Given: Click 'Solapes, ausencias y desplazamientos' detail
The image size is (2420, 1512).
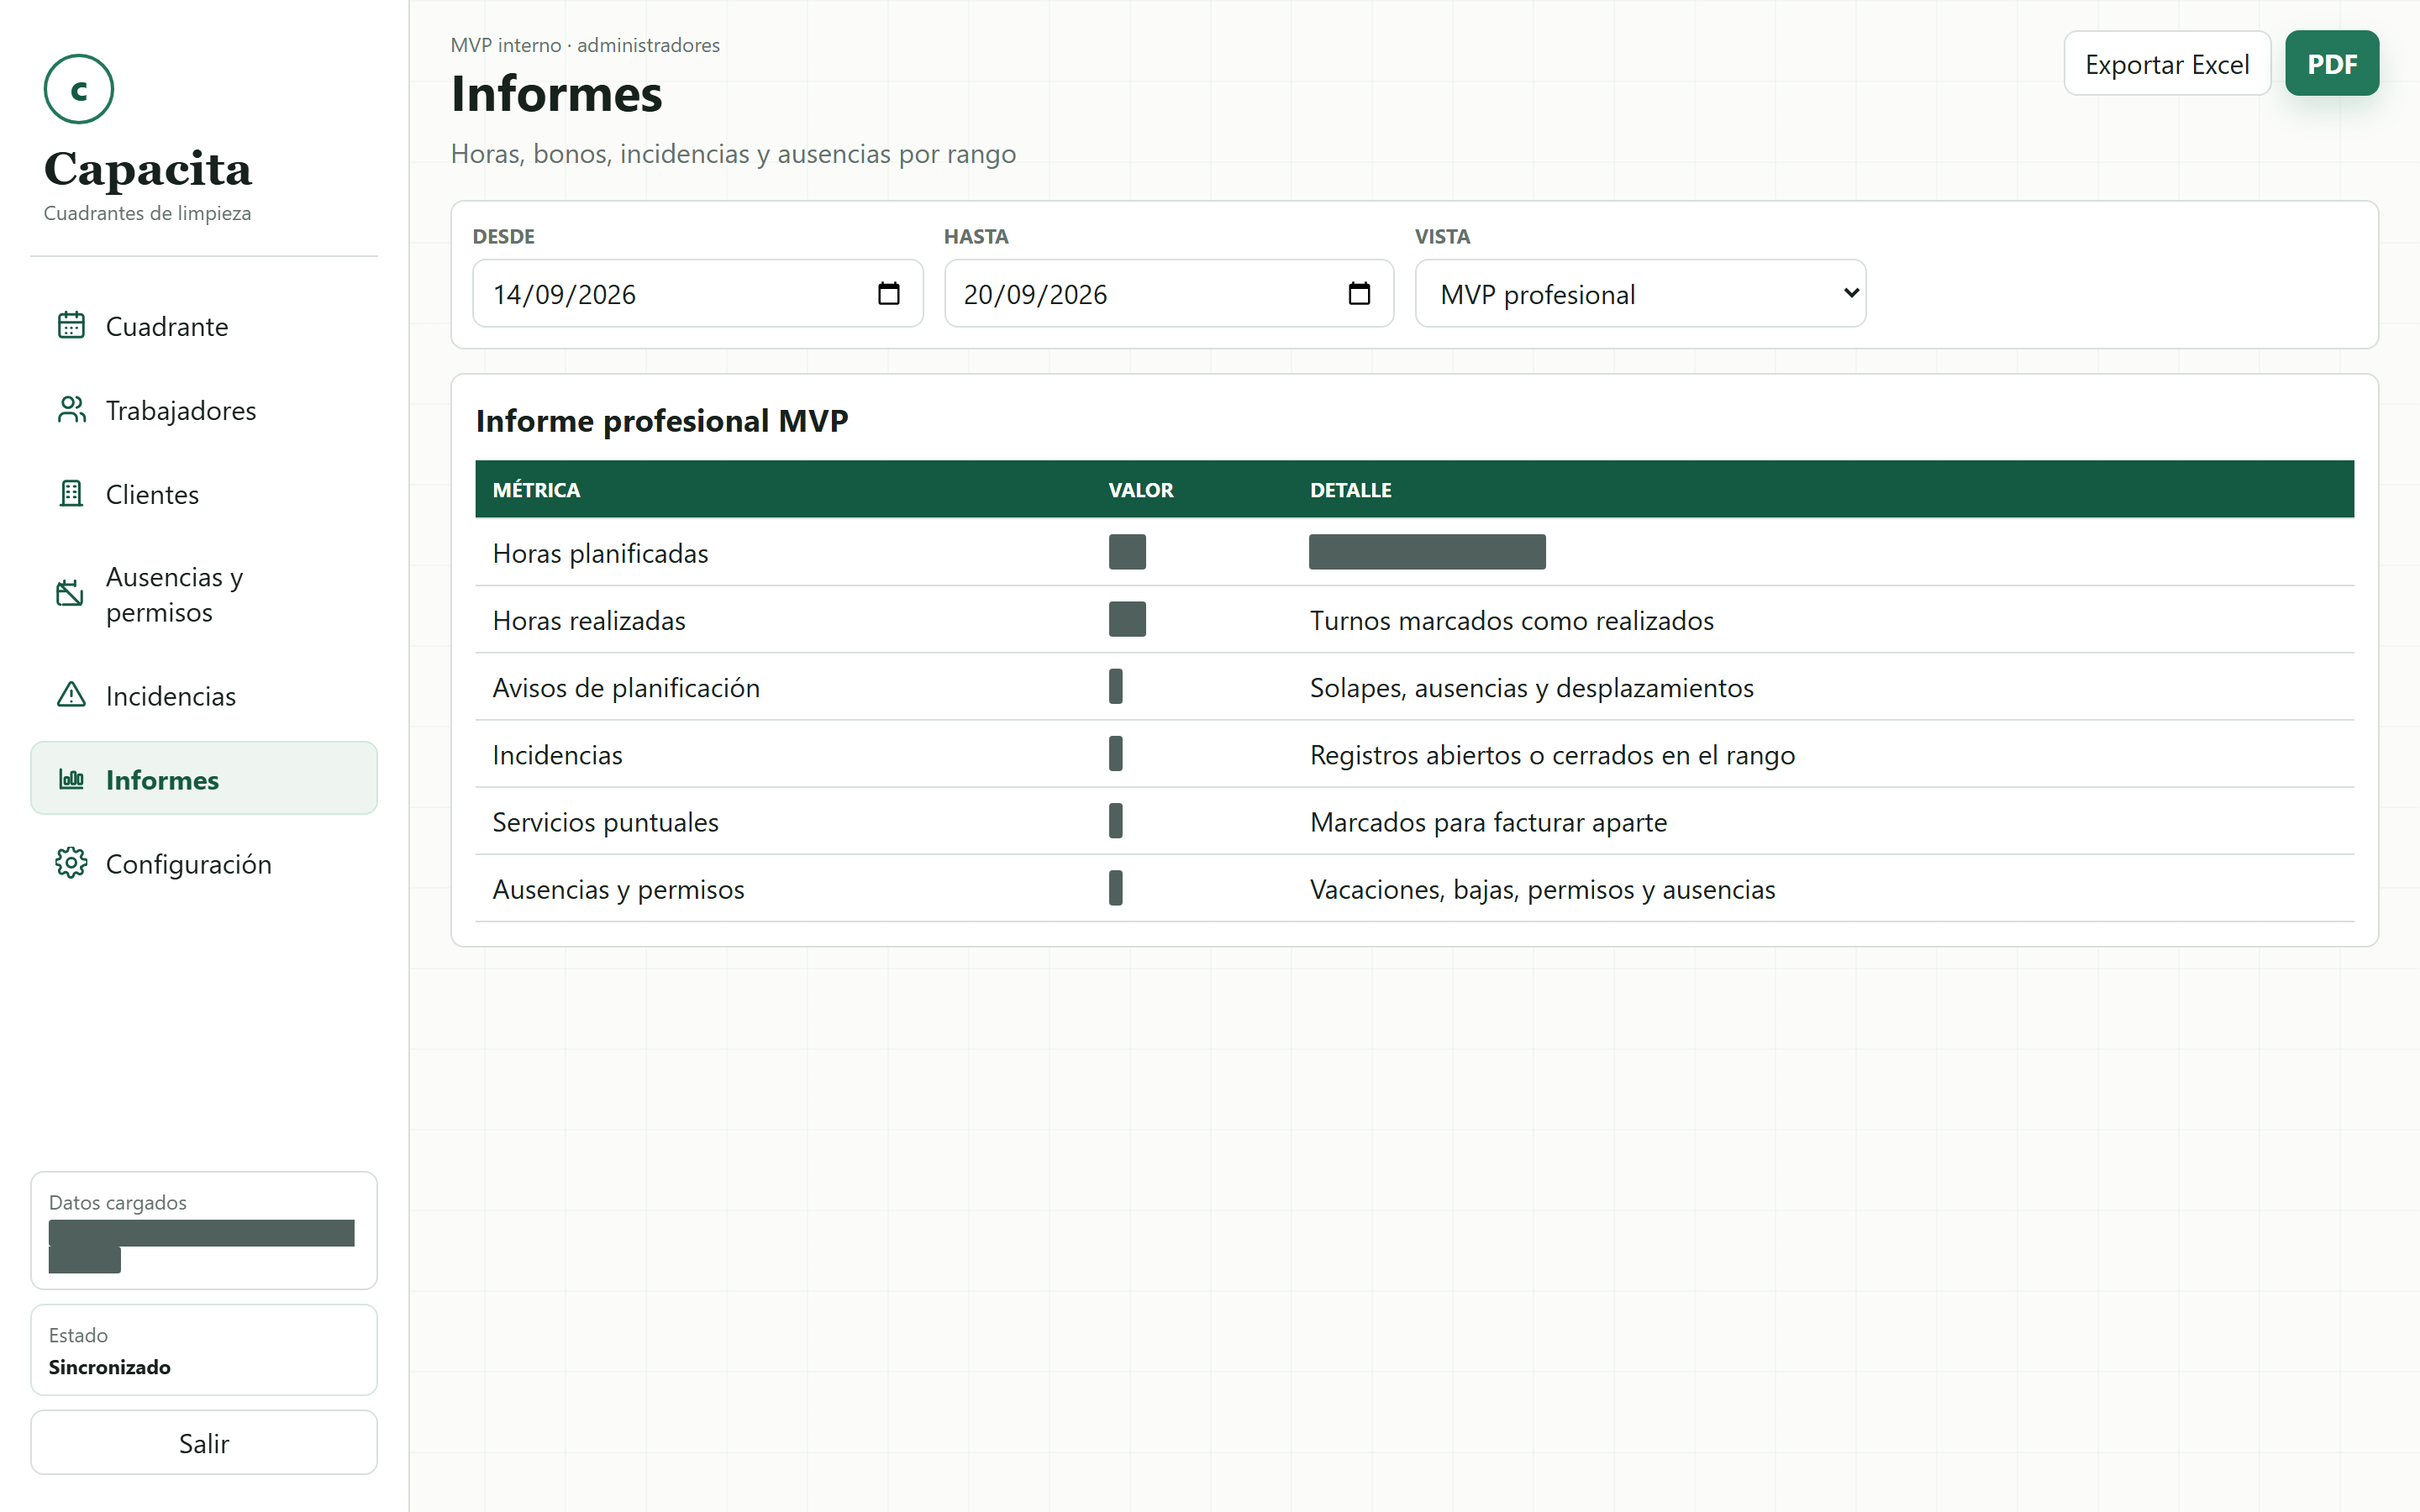Looking at the screenshot, I should coord(1532,687).
